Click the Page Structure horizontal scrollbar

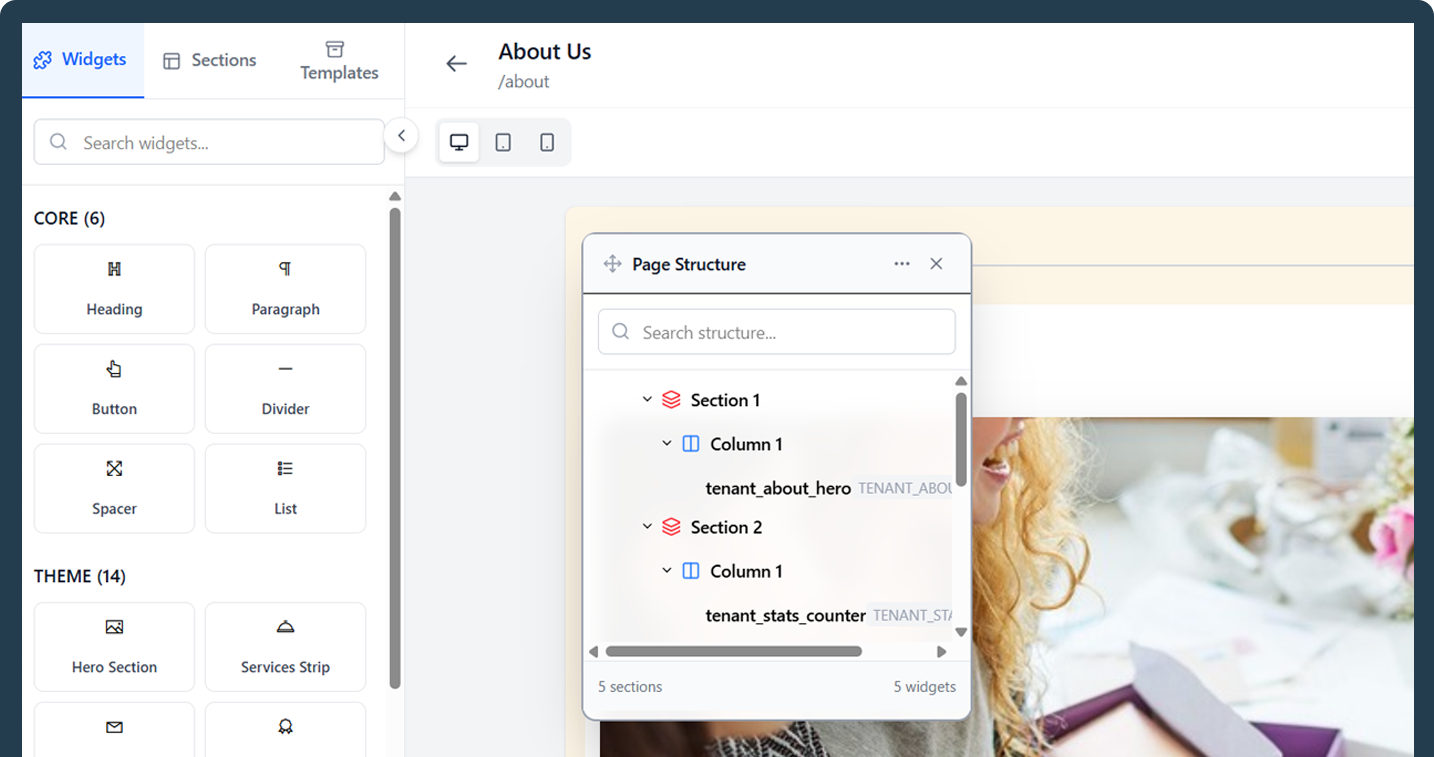pyautogui.click(x=734, y=651)
